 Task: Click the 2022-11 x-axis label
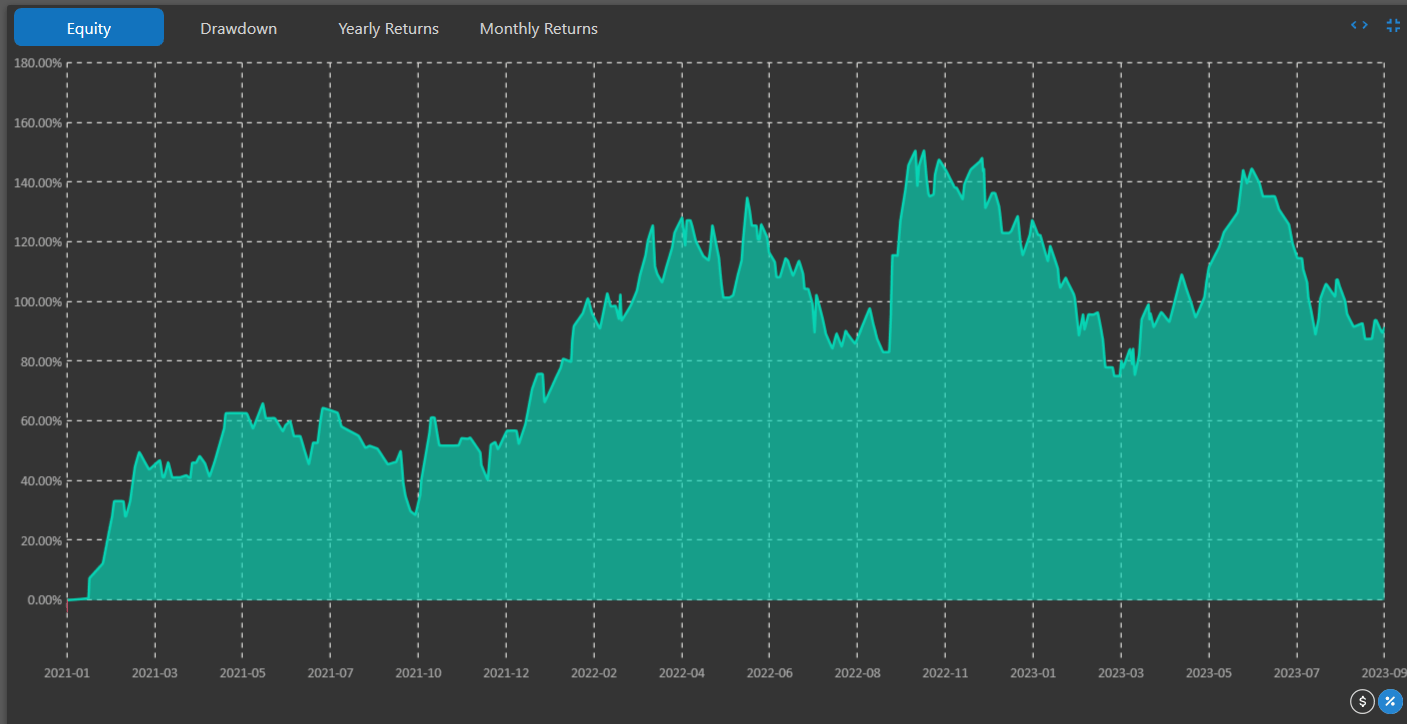(946, 673)
